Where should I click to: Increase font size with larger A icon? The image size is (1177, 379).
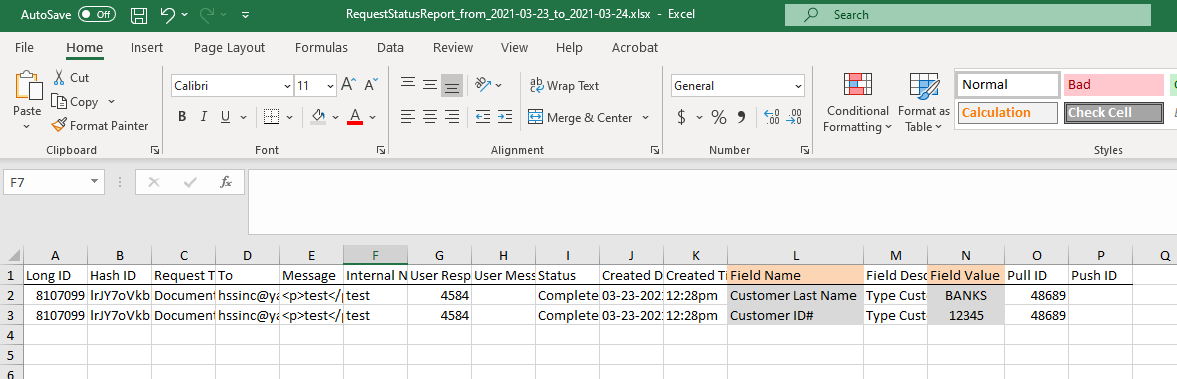point(348,85)
